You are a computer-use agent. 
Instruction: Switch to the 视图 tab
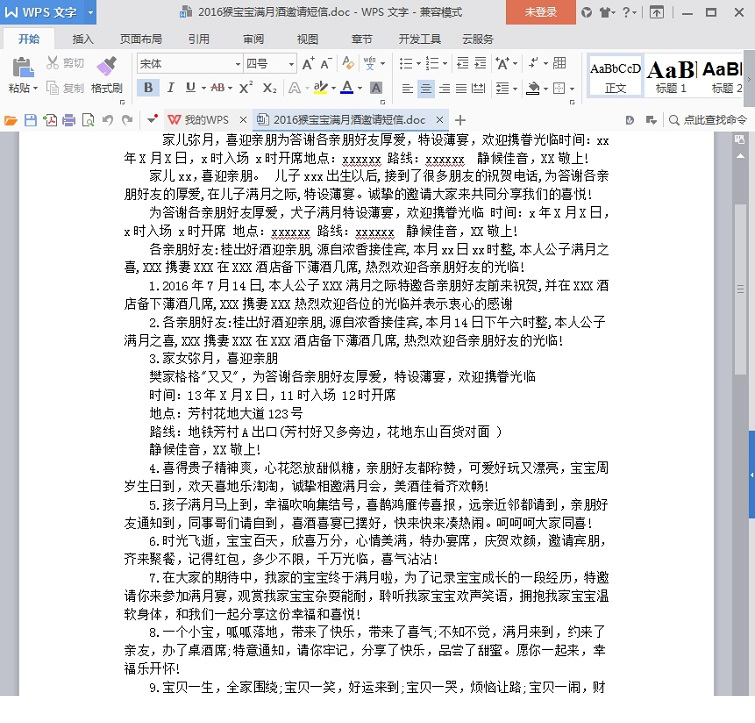[308, 39]
